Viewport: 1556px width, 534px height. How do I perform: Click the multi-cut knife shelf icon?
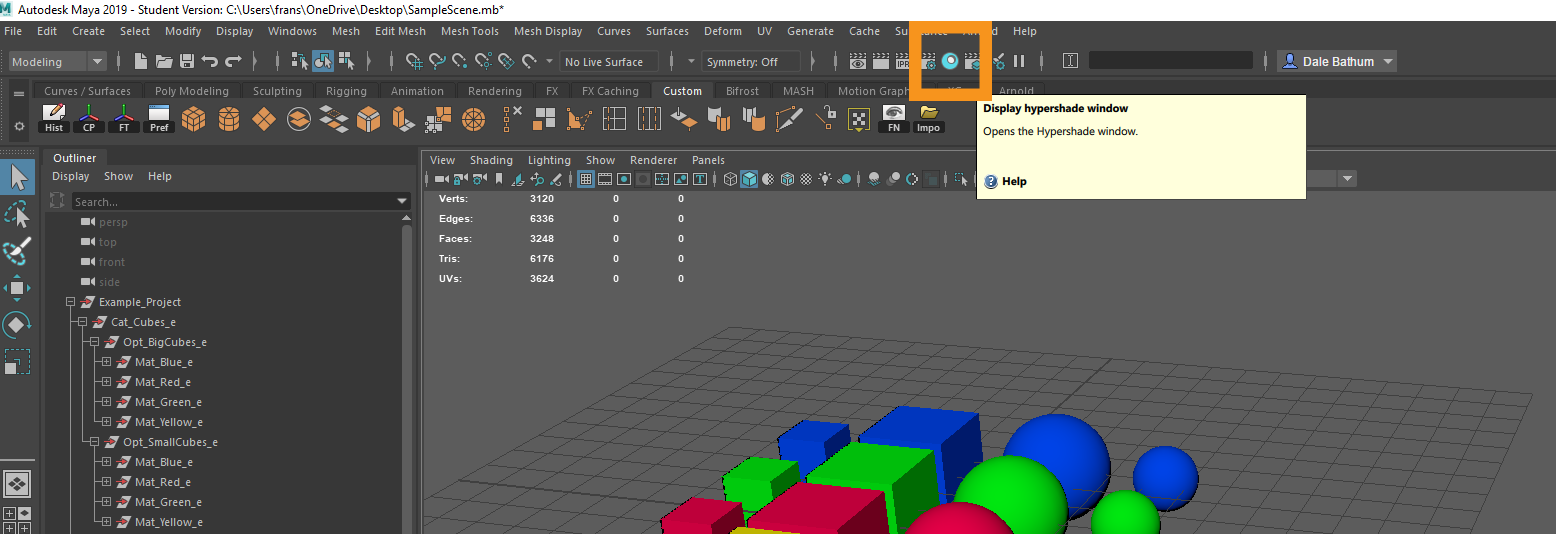[790, 119]
